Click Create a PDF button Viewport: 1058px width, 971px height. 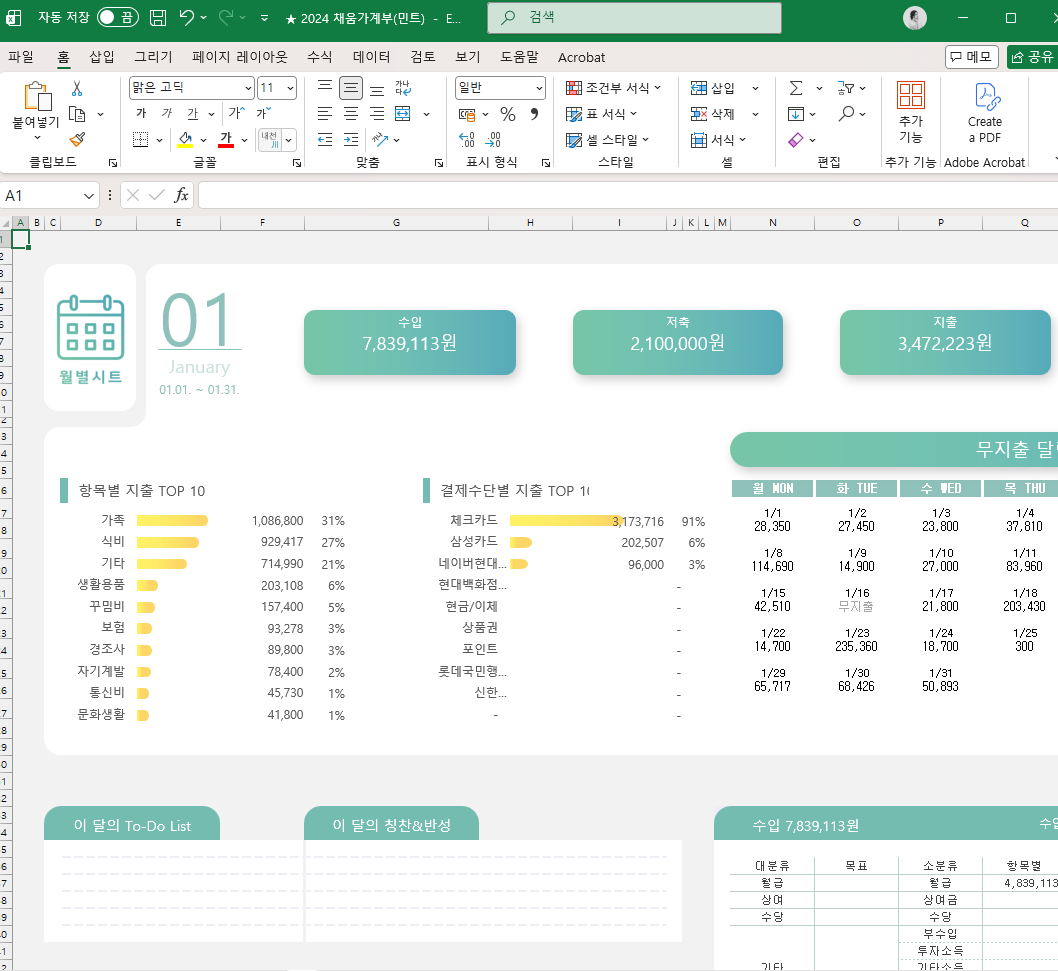click(985, 113)
